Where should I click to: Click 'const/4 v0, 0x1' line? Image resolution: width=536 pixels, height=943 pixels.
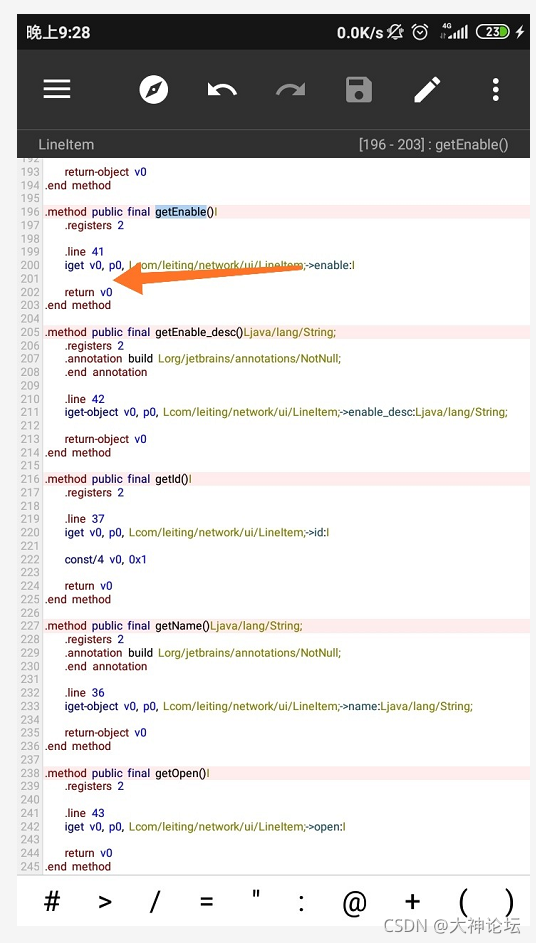(x=105, y=559)
